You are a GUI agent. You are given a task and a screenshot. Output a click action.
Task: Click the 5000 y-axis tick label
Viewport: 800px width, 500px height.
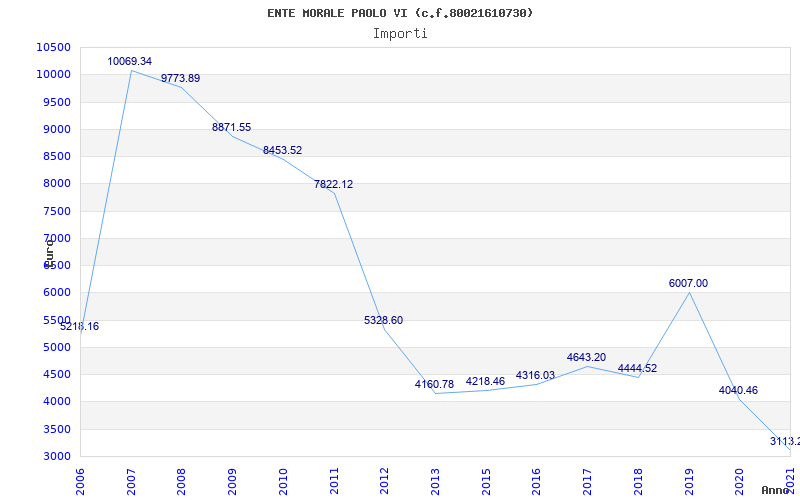point(56,347)
